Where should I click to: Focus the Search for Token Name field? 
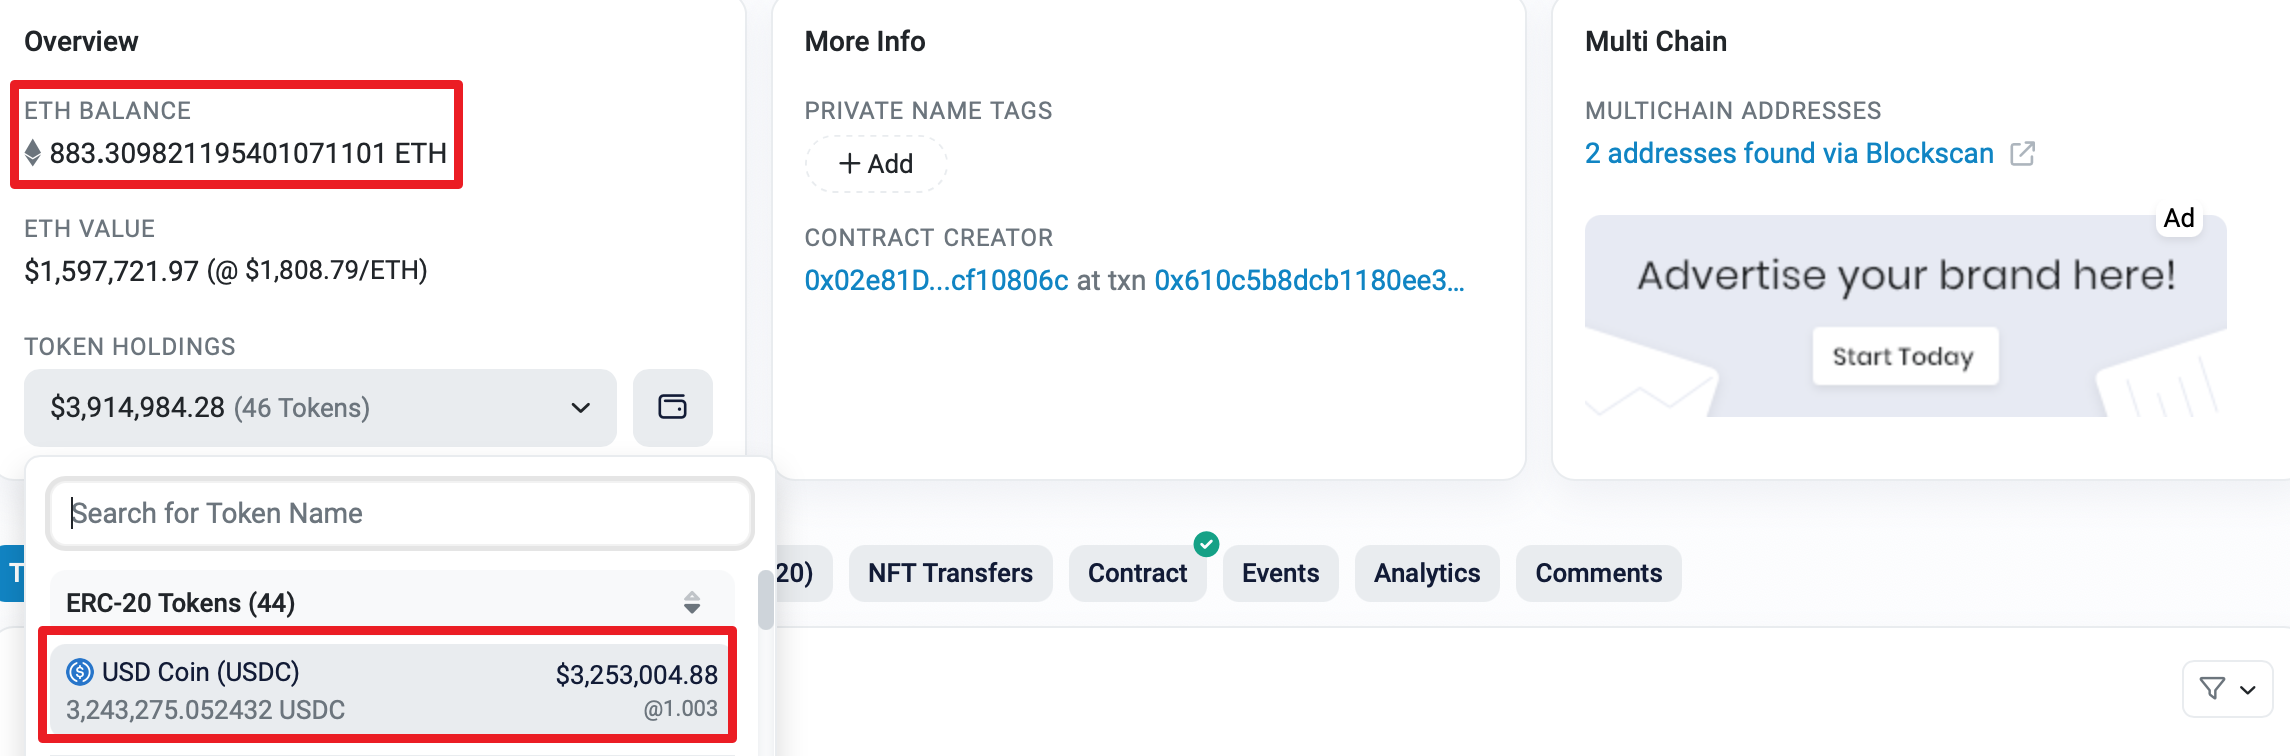pyautogui.click(x=400, y=513)
